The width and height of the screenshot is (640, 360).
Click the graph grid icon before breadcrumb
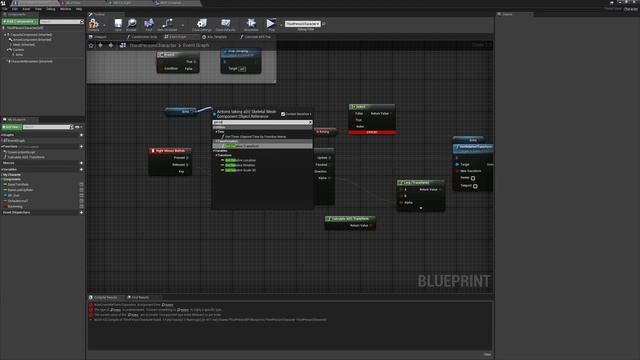point(123,45)
